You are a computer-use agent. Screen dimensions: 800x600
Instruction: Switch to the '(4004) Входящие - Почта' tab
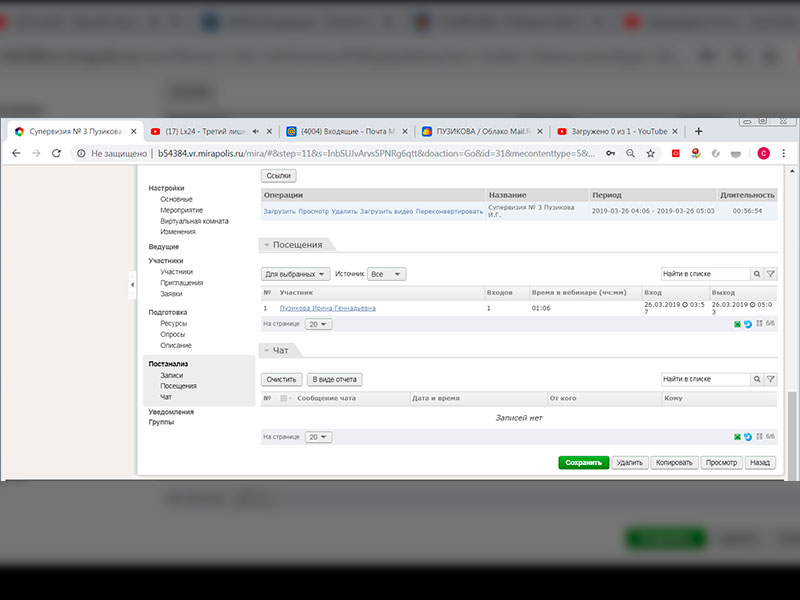click(348, 131)
